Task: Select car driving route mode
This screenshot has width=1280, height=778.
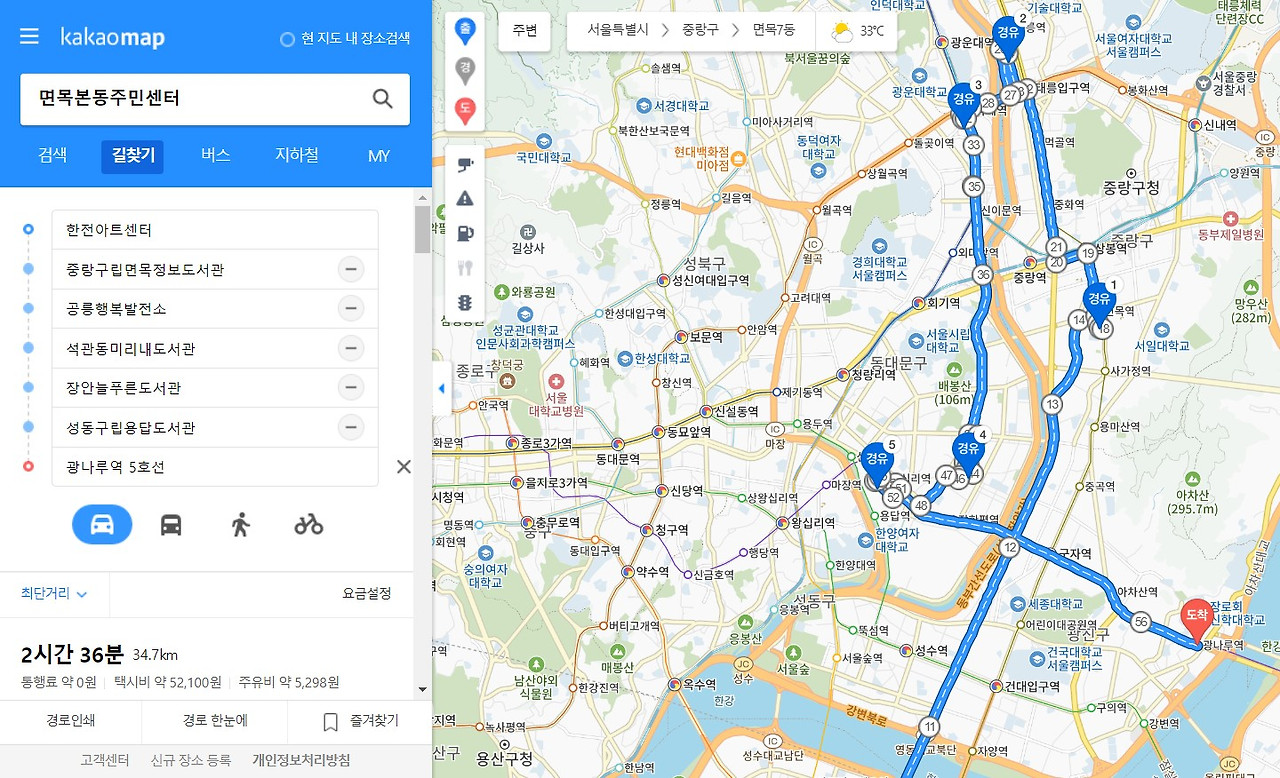Action: click(x=102, y=524)
